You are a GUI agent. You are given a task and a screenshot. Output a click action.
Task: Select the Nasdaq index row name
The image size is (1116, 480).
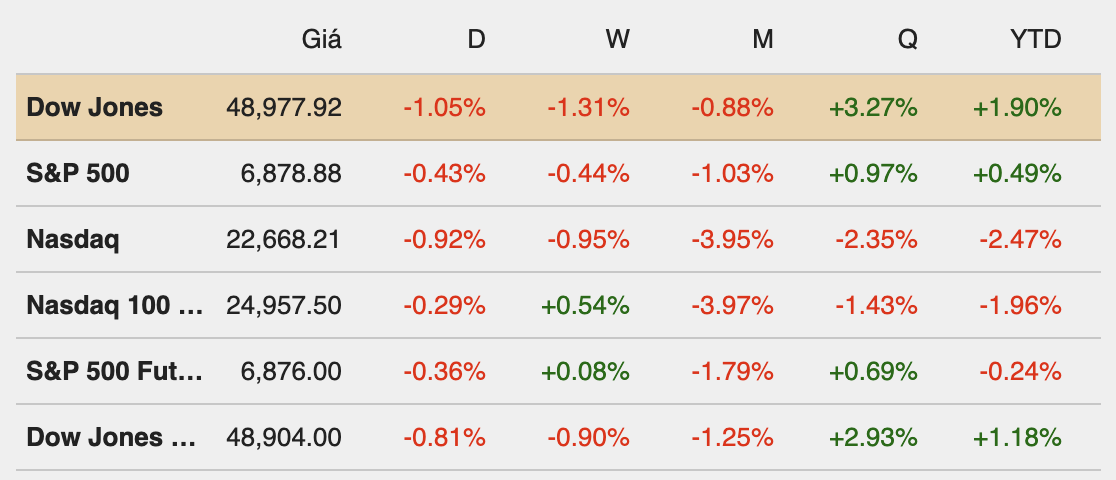(73, 239)
